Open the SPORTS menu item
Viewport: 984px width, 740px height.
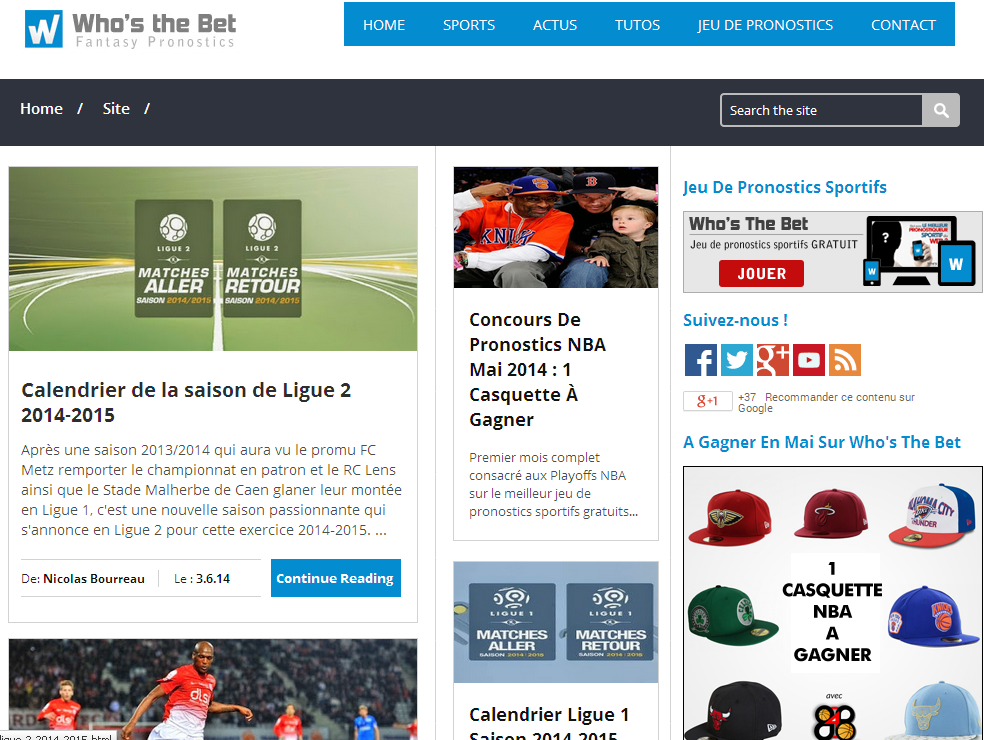469,25
